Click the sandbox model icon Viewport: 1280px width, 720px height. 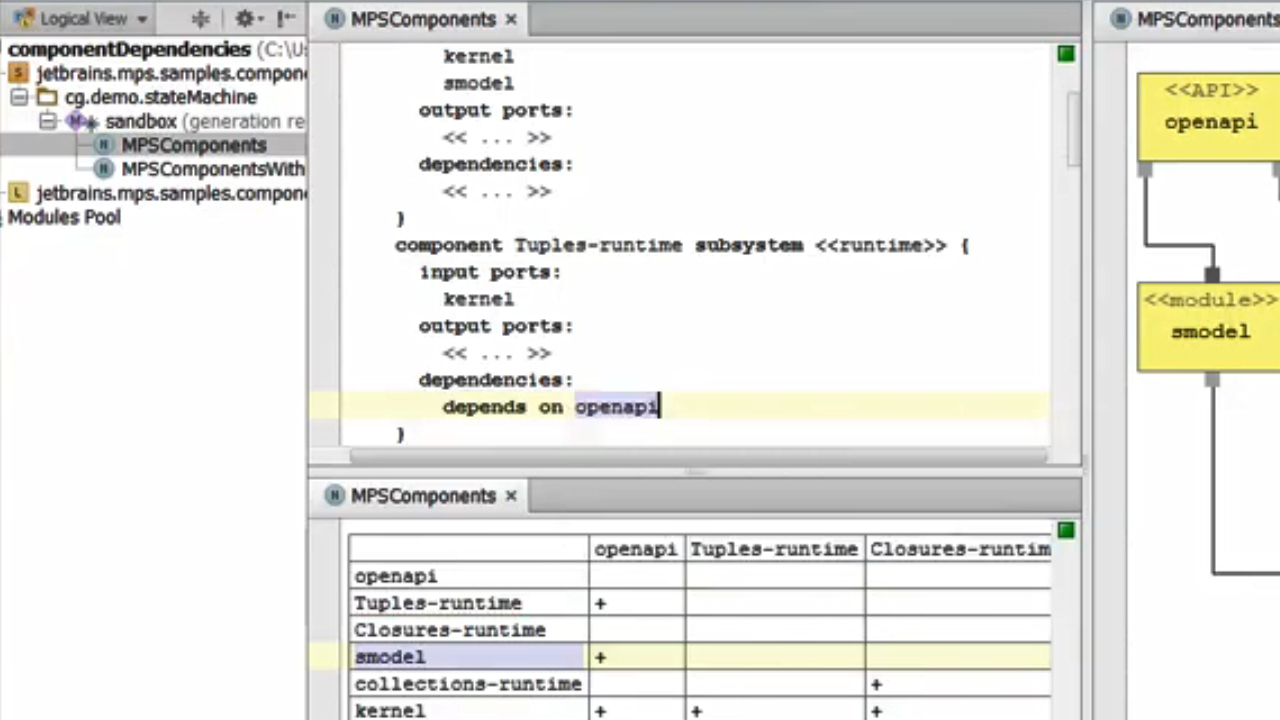pyautogui.click(x=82, y=121)
